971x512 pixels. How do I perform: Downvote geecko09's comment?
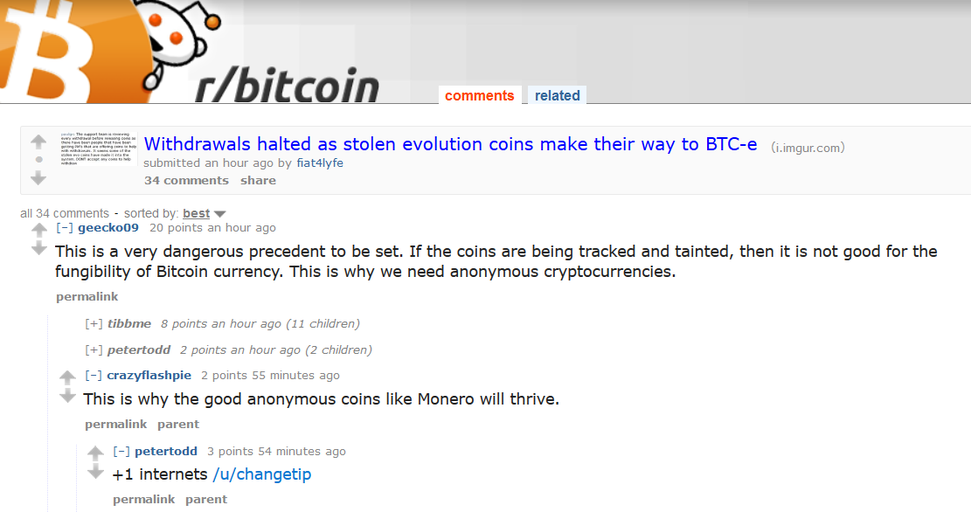(39, 249)
